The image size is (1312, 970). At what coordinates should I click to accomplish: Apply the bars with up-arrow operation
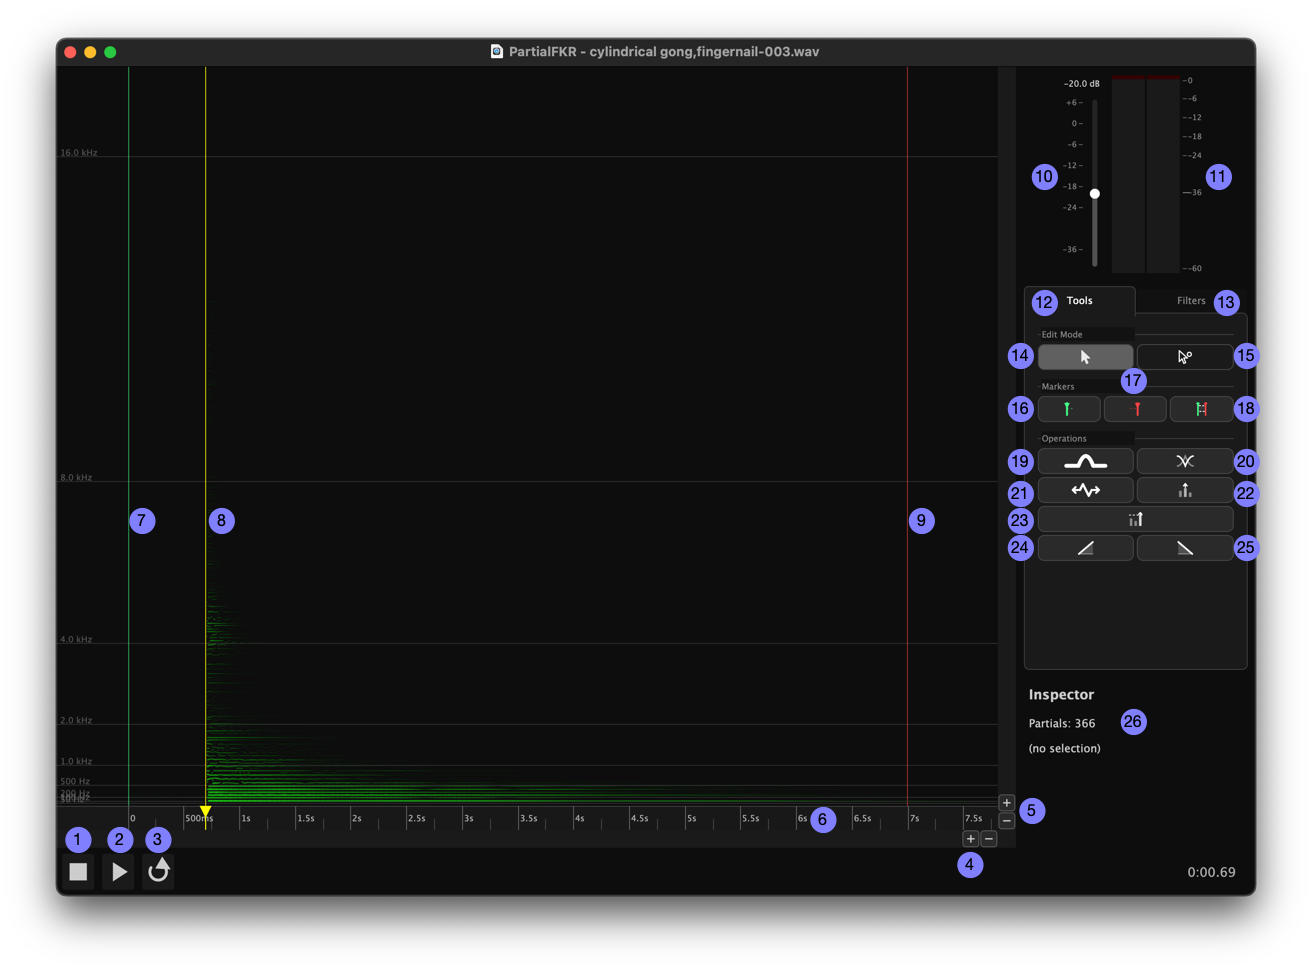pyautogui.click(x=1185, y=490)
